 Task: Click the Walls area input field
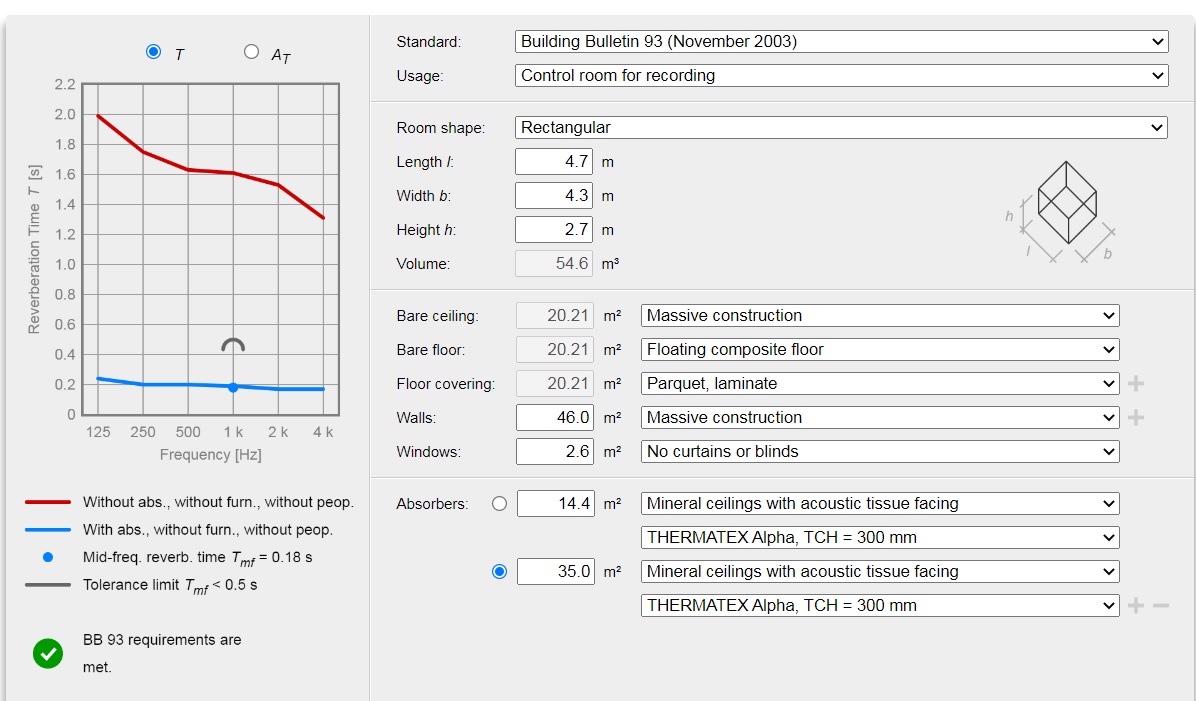(x=554, y=418)
